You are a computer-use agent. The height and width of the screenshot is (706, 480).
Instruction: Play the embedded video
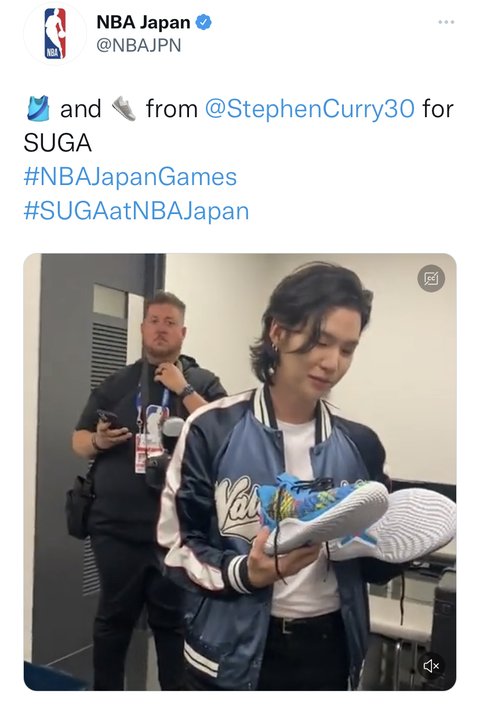[x=240, y=472]
